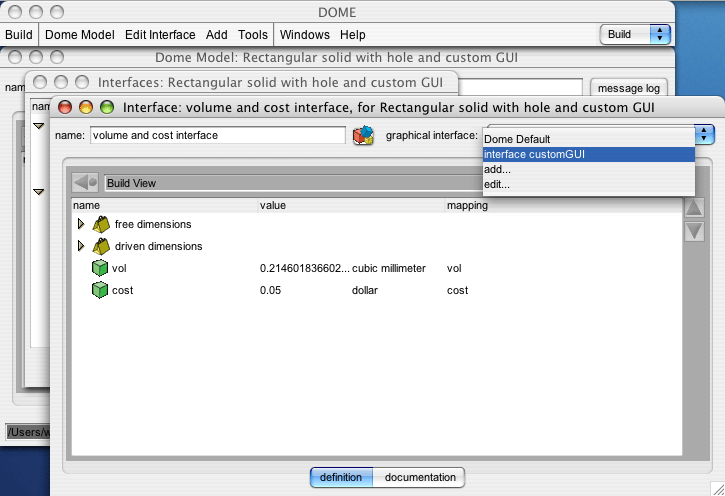
Task: Click the up arrow button beside the table
Action: pyautogui.click(x=694, y=208)
